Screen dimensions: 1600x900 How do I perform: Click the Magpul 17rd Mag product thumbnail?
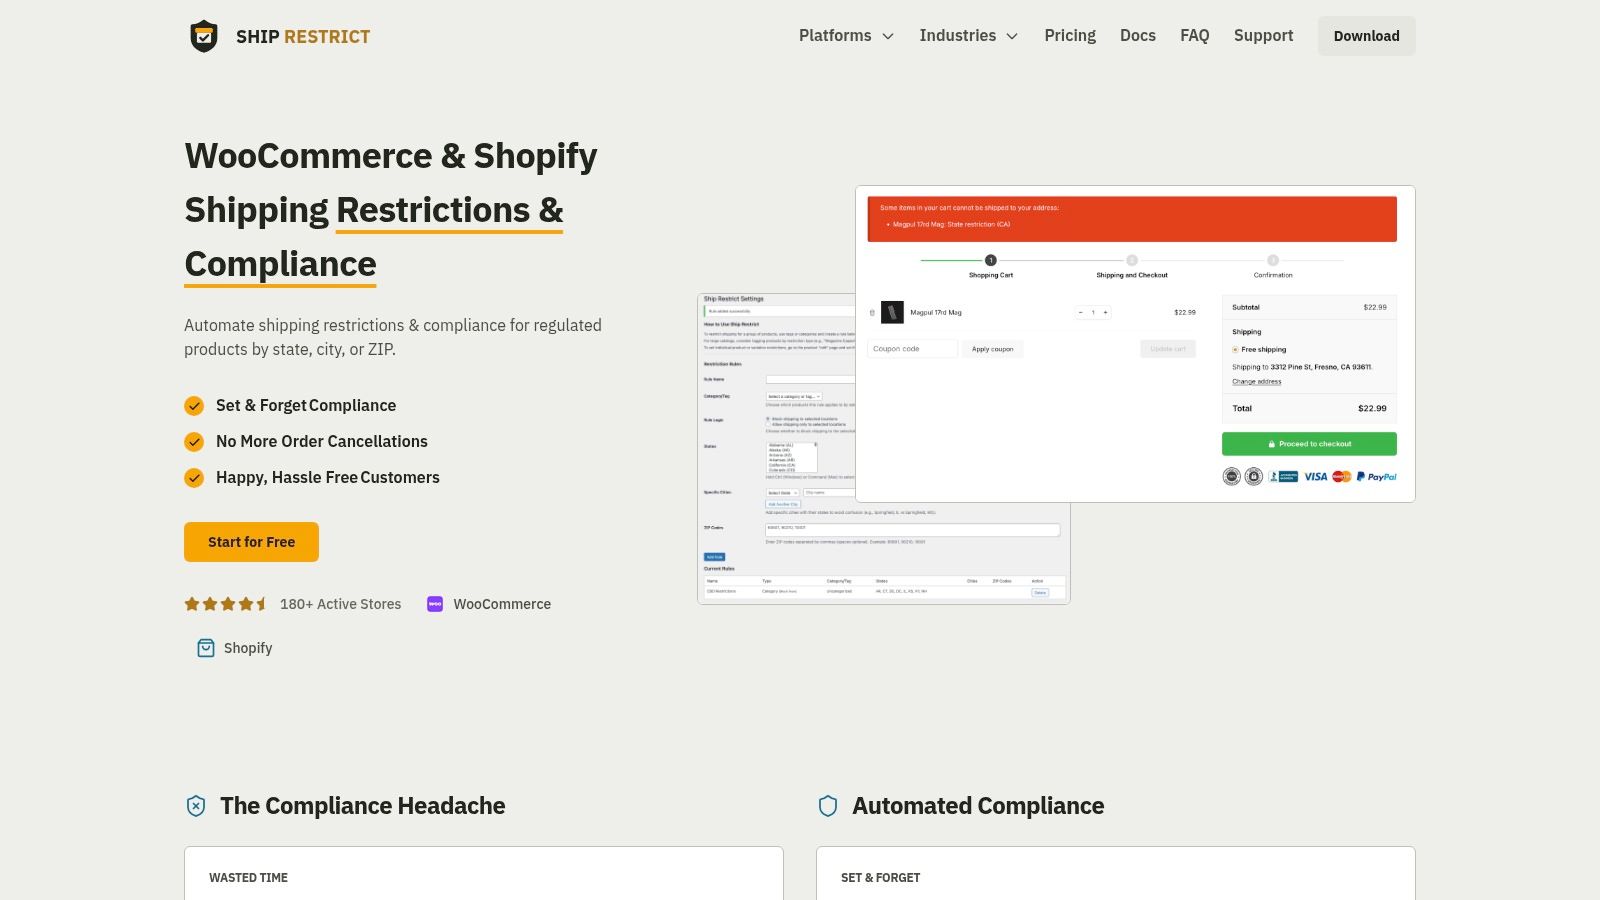click(892, 313)
